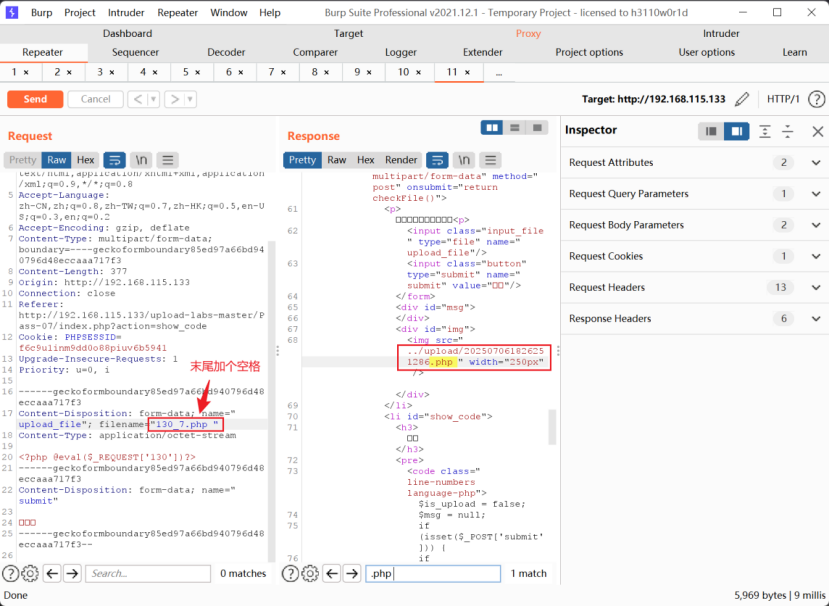Screen dimensions: 830x606
Task: Close Repeater tab 5
Action: 197,73
